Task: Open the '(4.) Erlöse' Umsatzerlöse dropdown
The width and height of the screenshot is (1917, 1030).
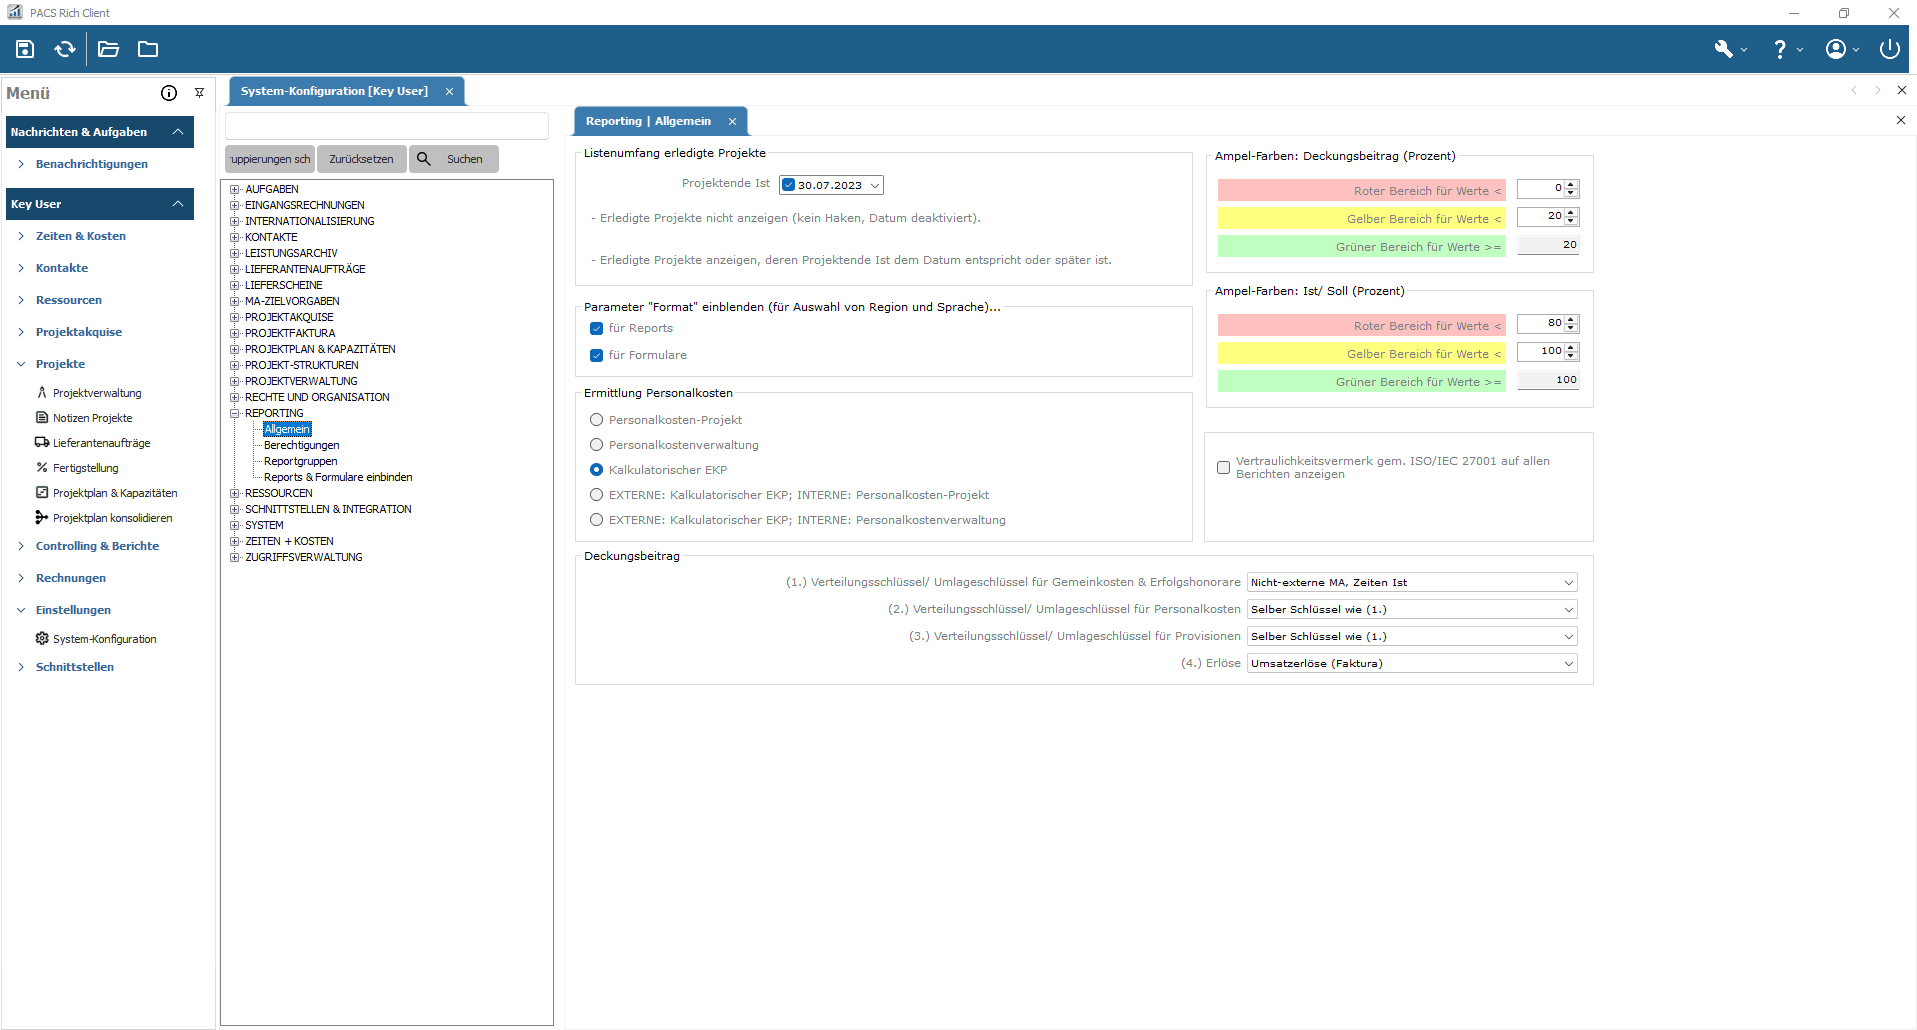Action: (1567, 663)
